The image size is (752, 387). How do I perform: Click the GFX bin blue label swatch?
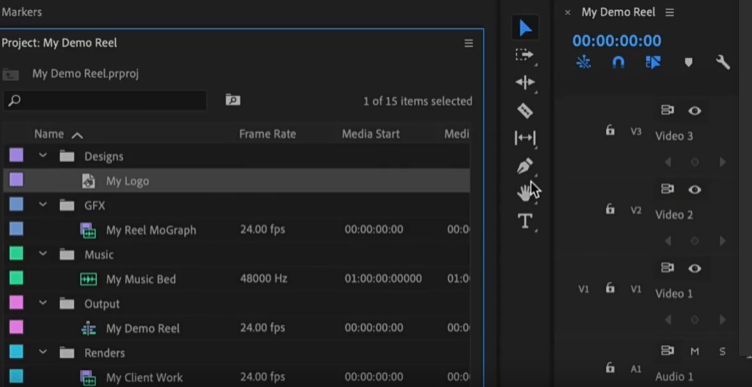point(16,204)
